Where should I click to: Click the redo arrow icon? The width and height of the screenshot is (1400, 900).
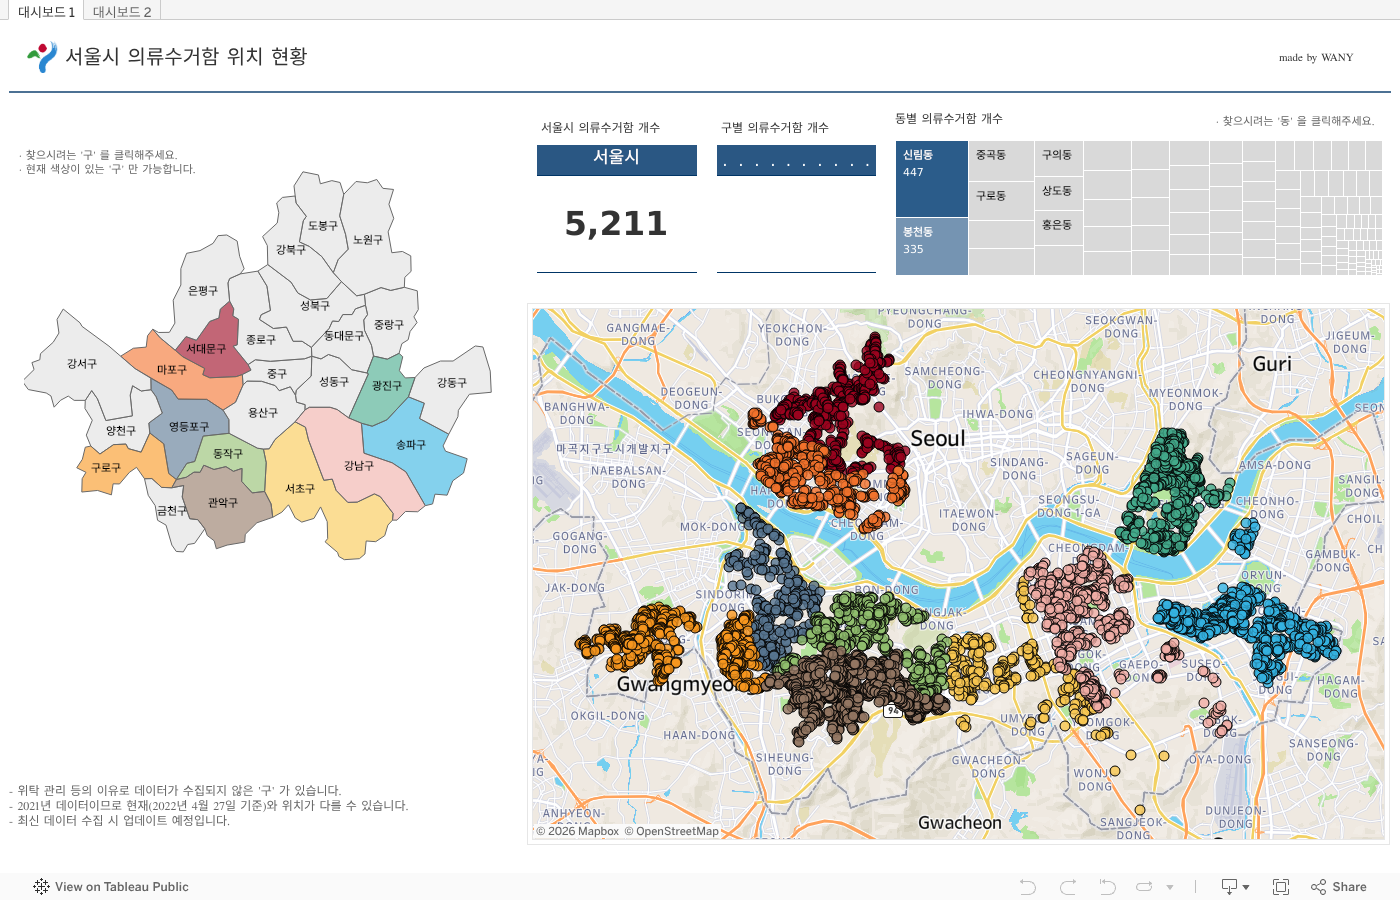tap(1068, 887)
